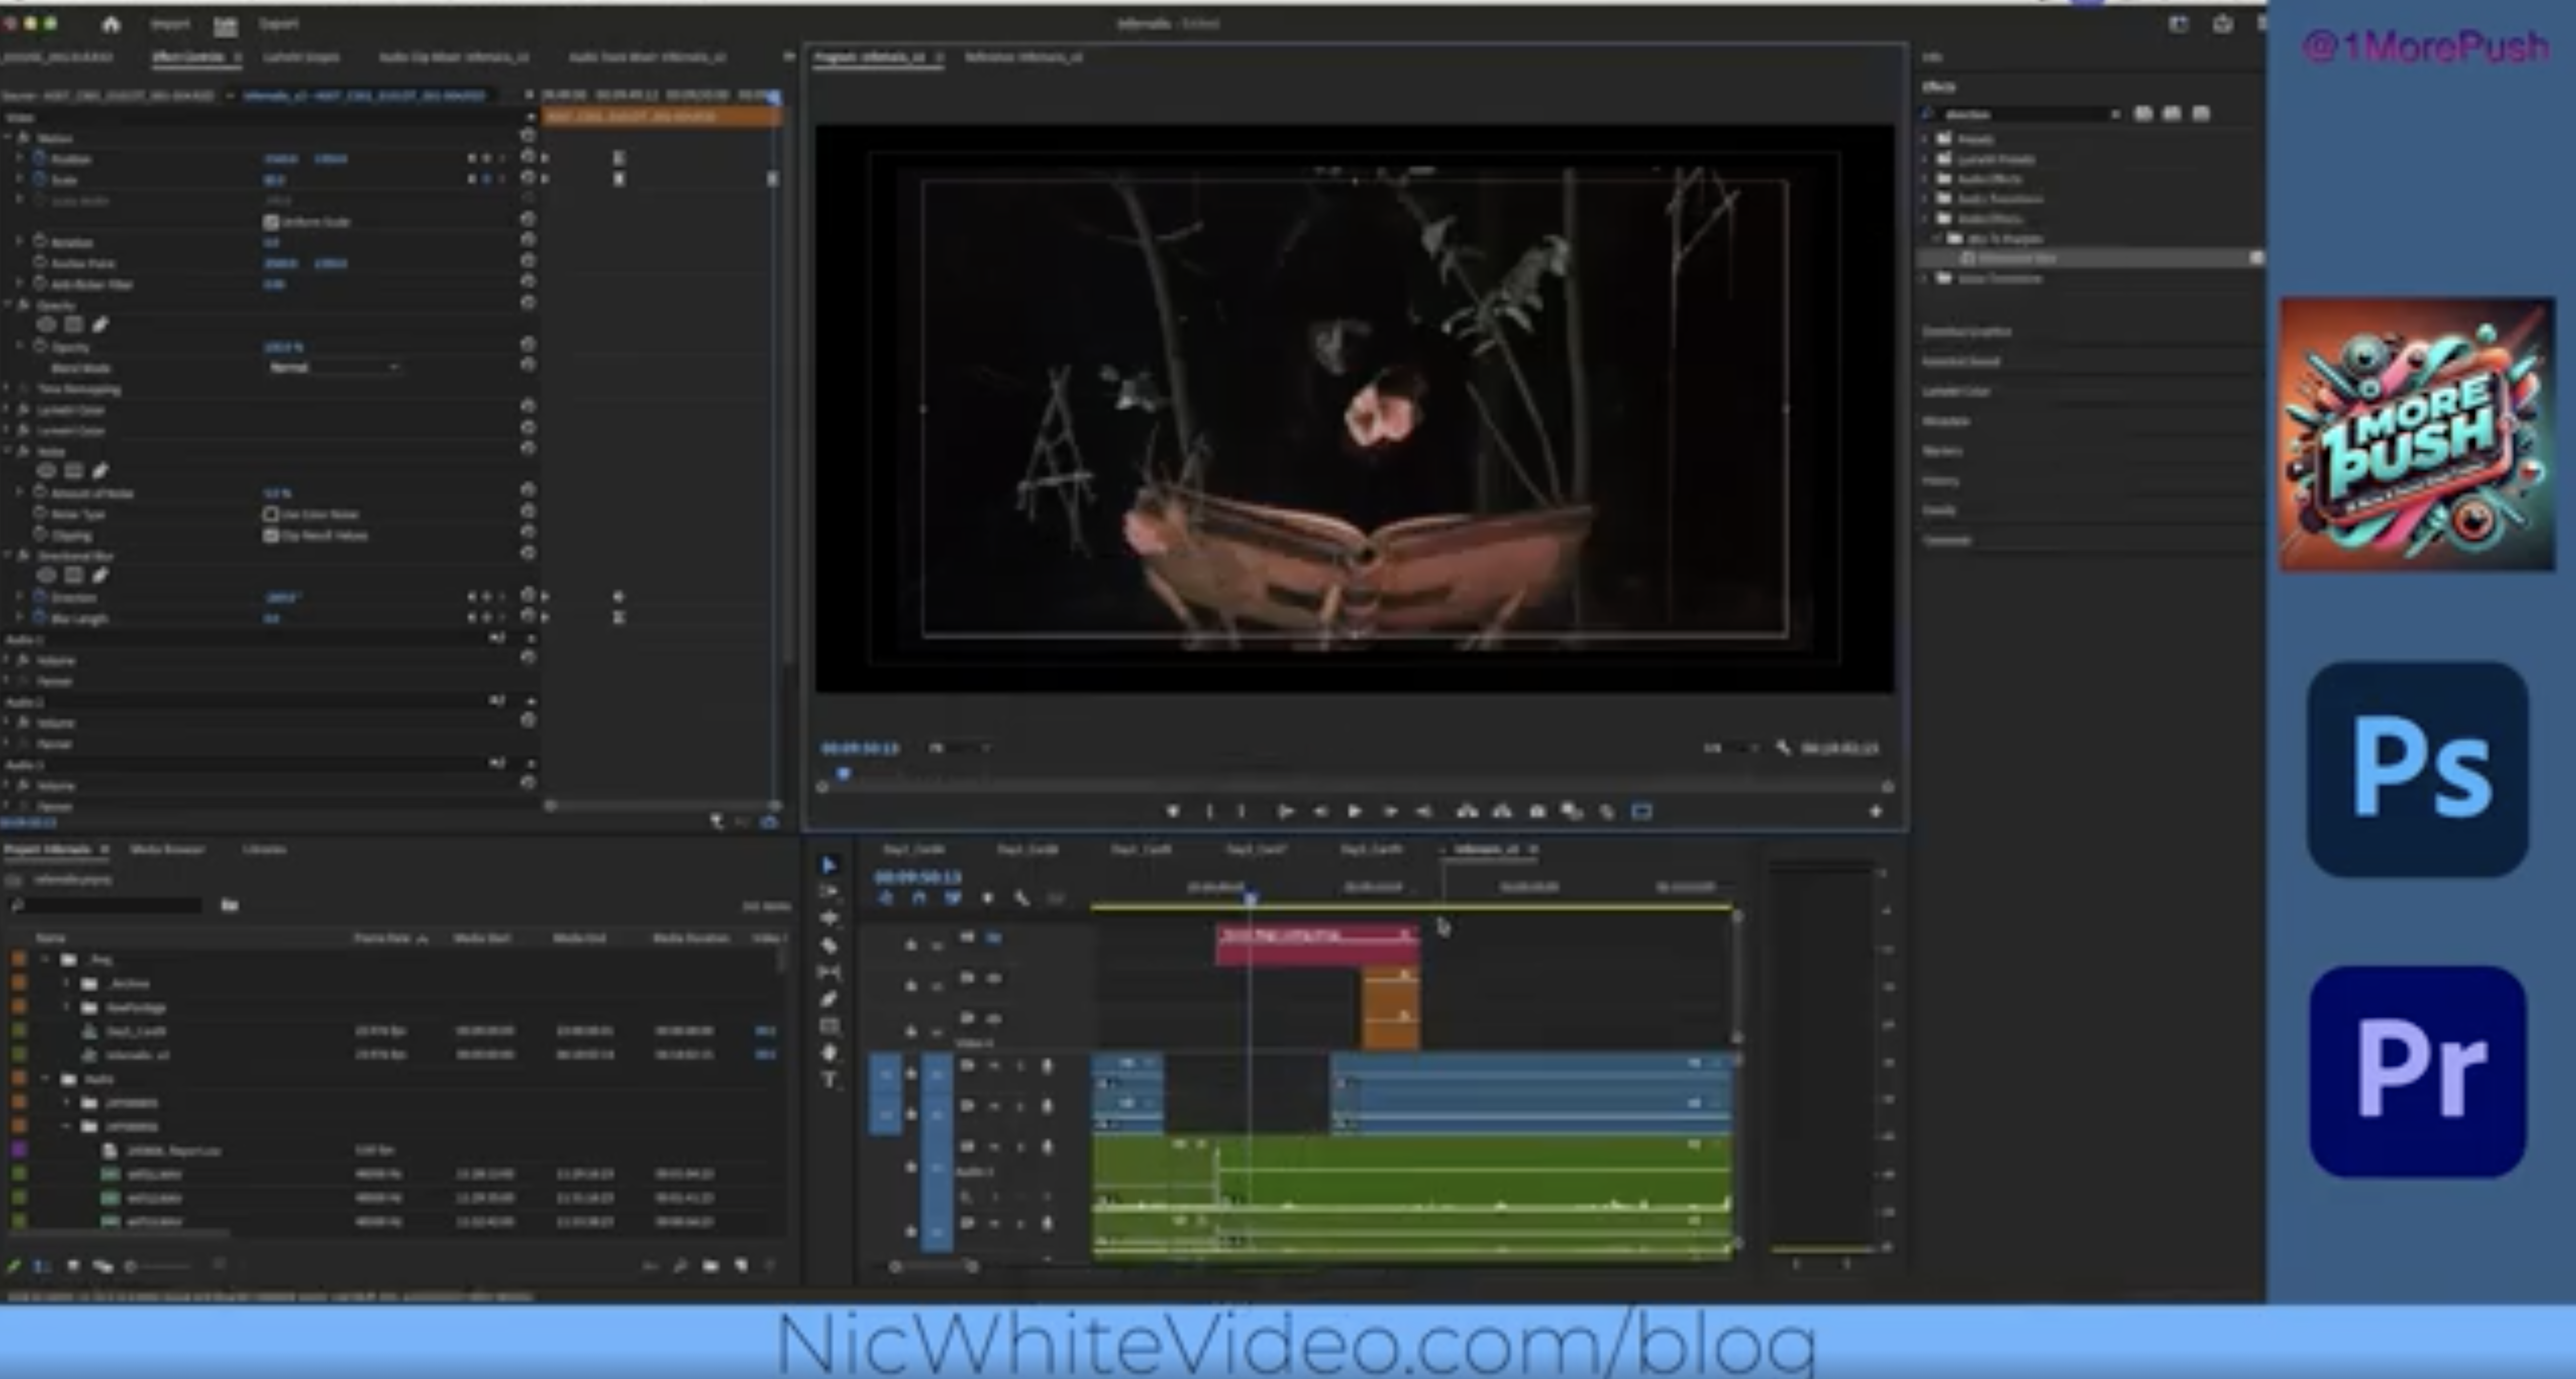Open the Essential Graphics panel
This screenshot has width=2576, height=1379.
pos(1966,331)
